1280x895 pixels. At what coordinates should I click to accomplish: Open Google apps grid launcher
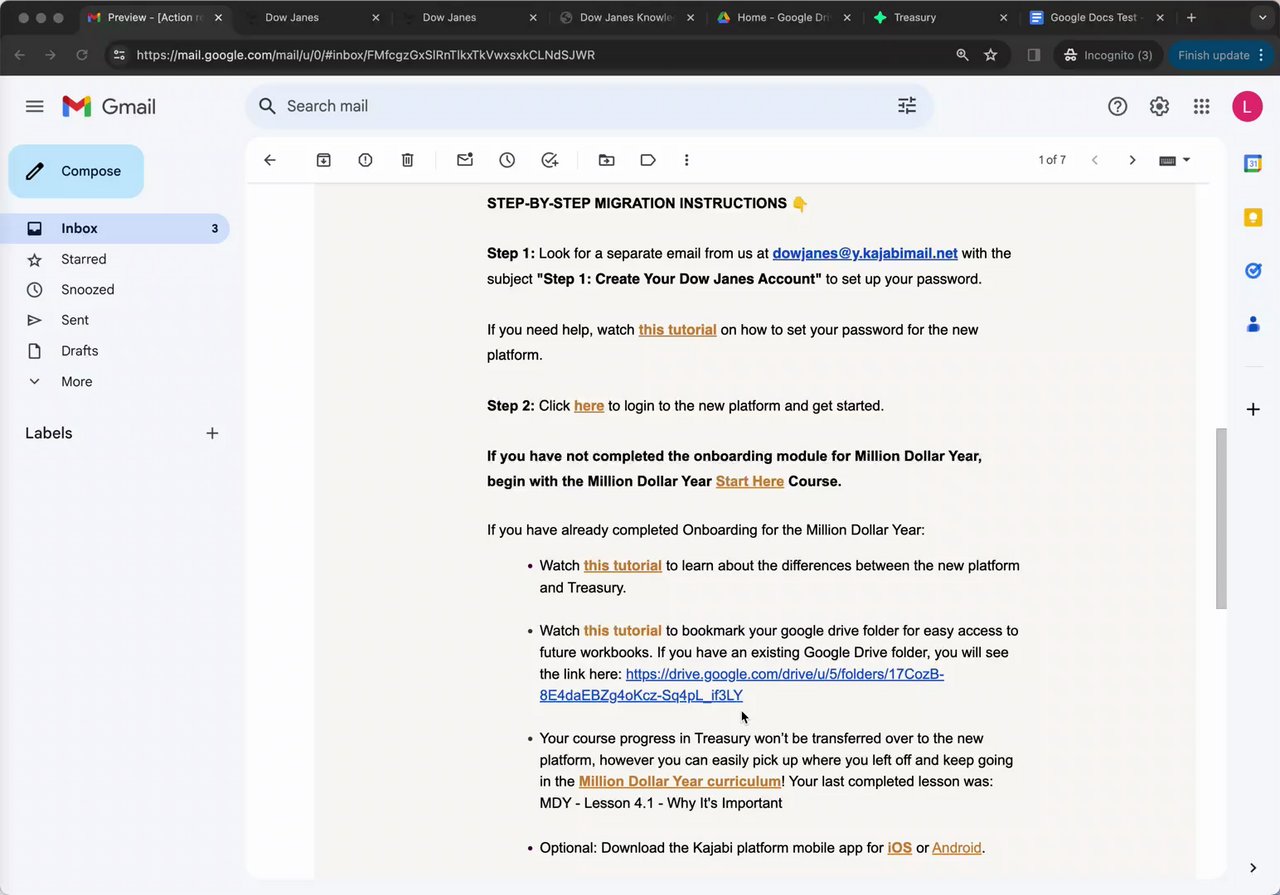click(1201, 106)
